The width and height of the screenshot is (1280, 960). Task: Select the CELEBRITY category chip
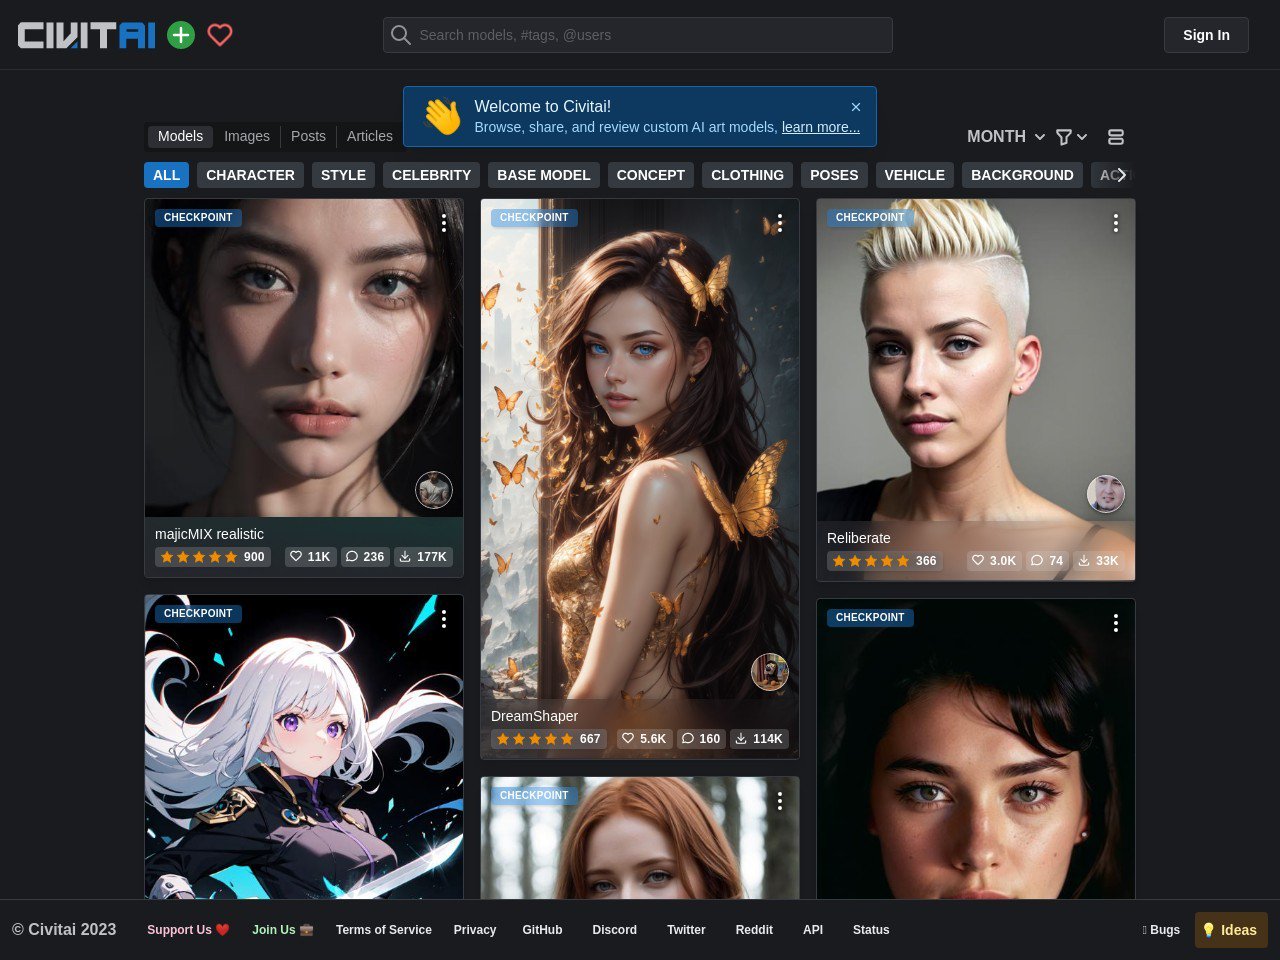pos(431,175)
